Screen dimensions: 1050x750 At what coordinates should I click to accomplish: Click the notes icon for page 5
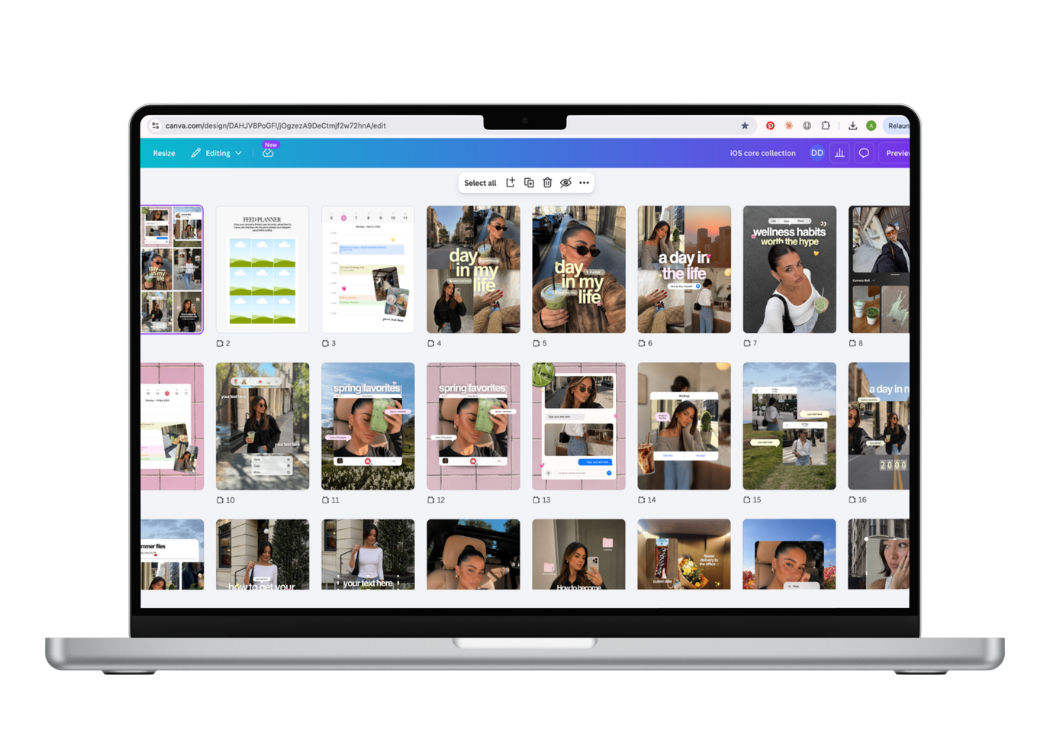coord(536,344)
